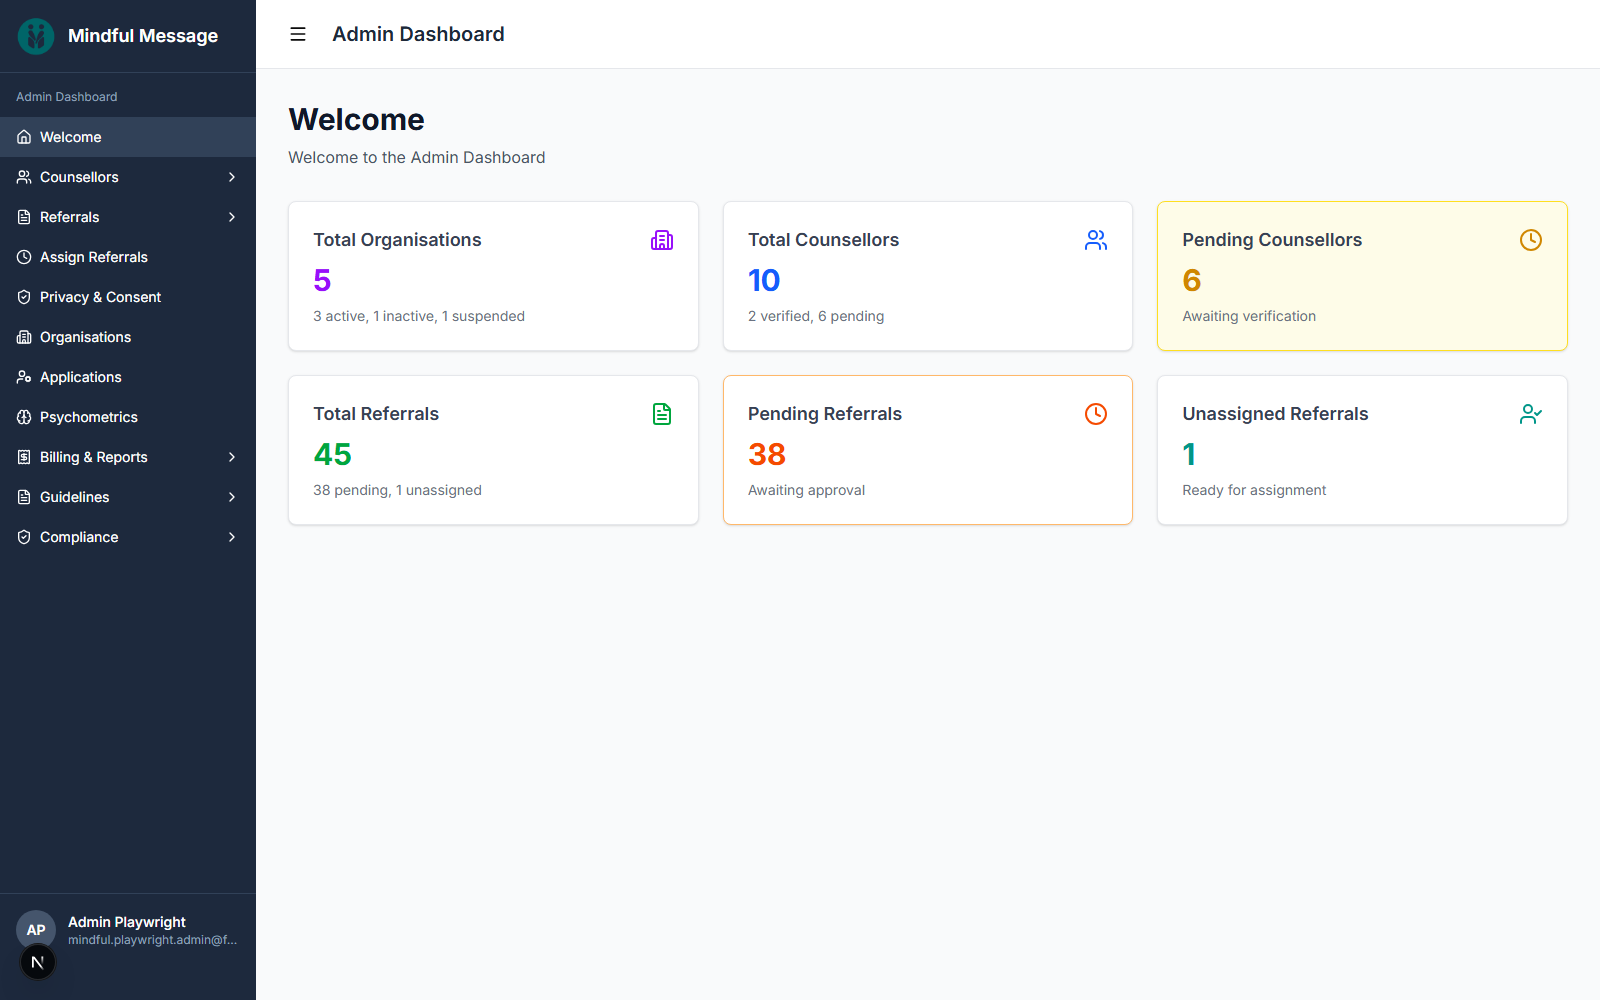Image resolution: width=1600 pixels, height=1000 pixels.
Task: Click the Privacy & Consent shield icon
Action: pyautogui.click(x=24, y=297)
